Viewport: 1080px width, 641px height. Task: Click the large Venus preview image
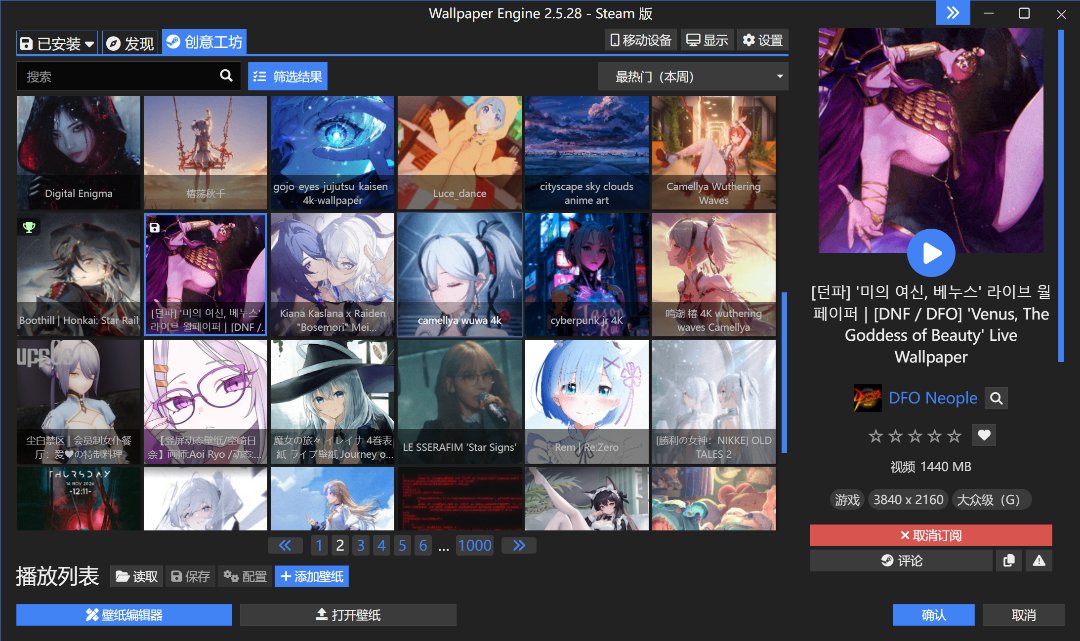coord(931,140)
